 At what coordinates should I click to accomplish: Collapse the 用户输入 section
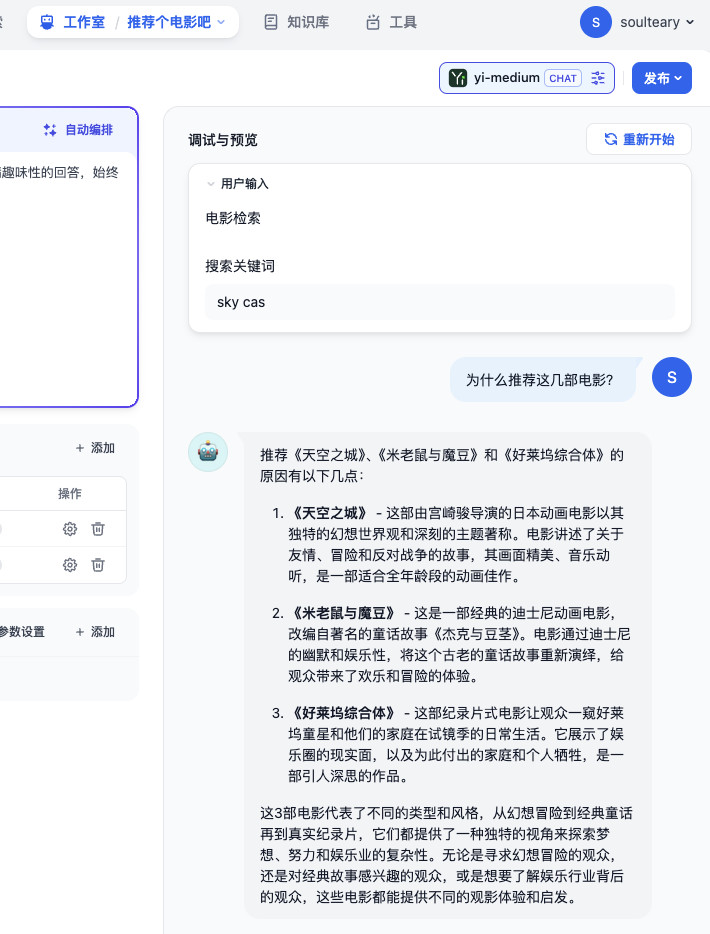tap(210, 184)
